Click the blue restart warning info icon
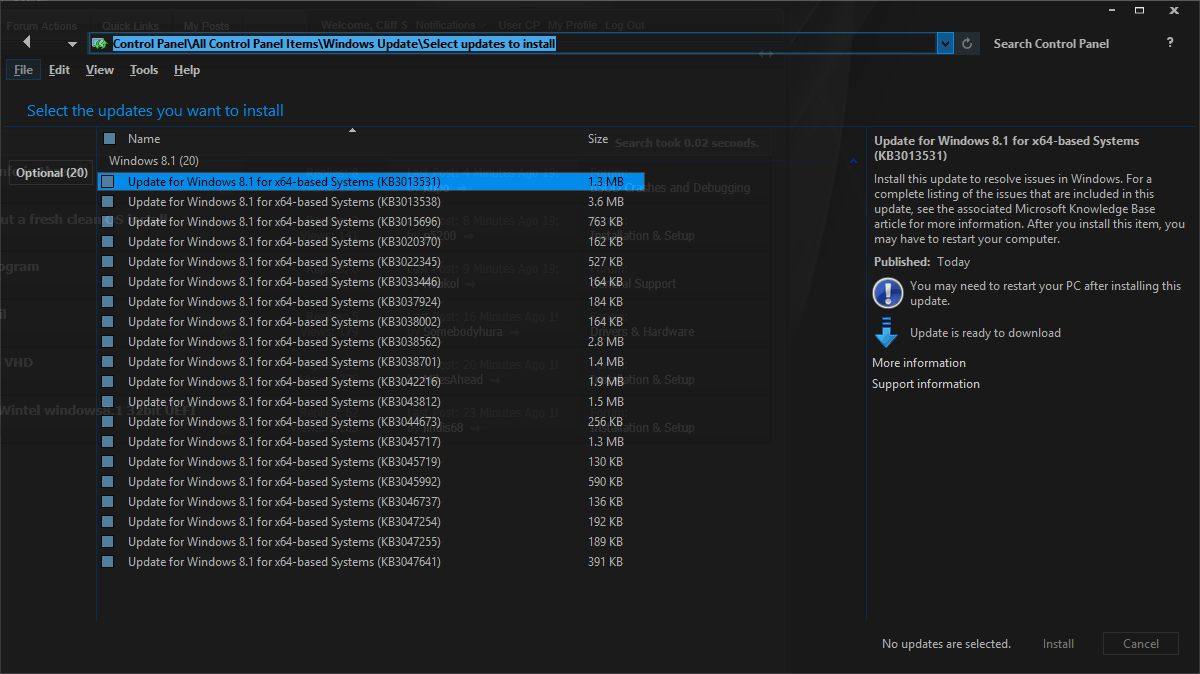 (887, 293)
